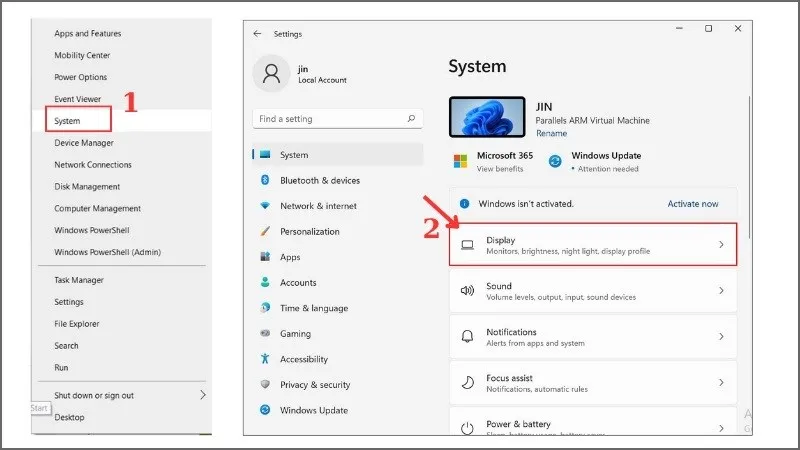The image size is (800, 450).
Task: Choose Device Manager from the context menu
Action: tap(83, 143)
